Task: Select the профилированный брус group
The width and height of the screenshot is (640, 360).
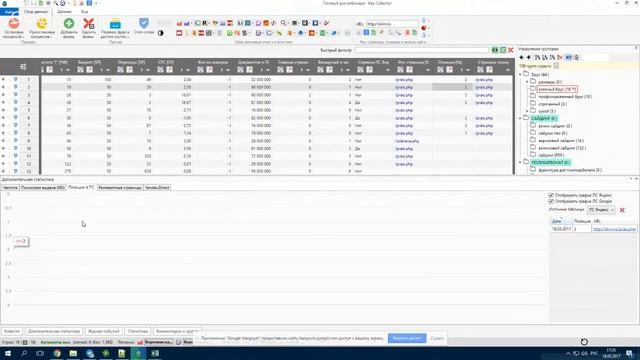Action: [x=565, y=97]
